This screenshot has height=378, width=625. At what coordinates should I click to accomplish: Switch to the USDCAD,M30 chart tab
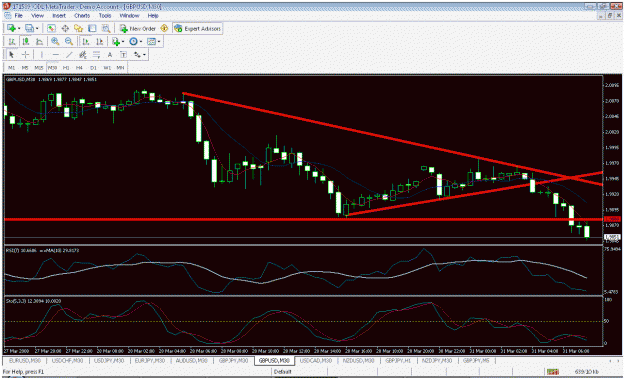click(x=316, y=360)
